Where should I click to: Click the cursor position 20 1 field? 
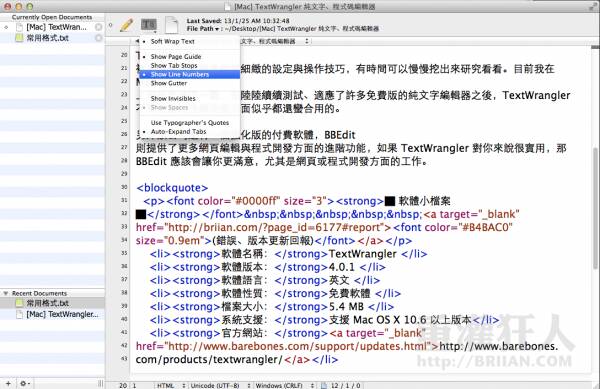pyautogui.click(x=128, y=386)
